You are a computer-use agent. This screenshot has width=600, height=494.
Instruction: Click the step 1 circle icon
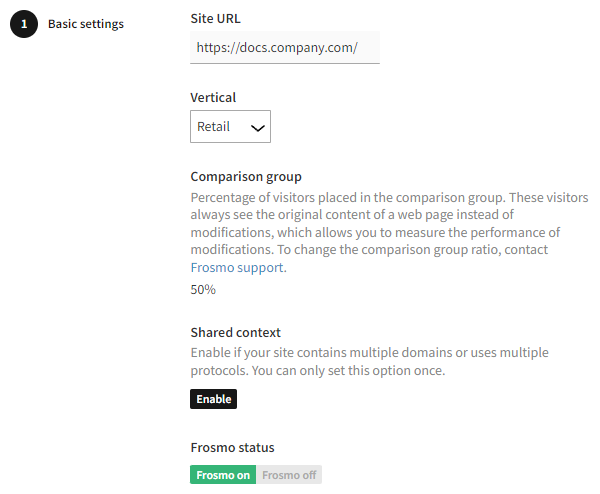click(25, 24)
